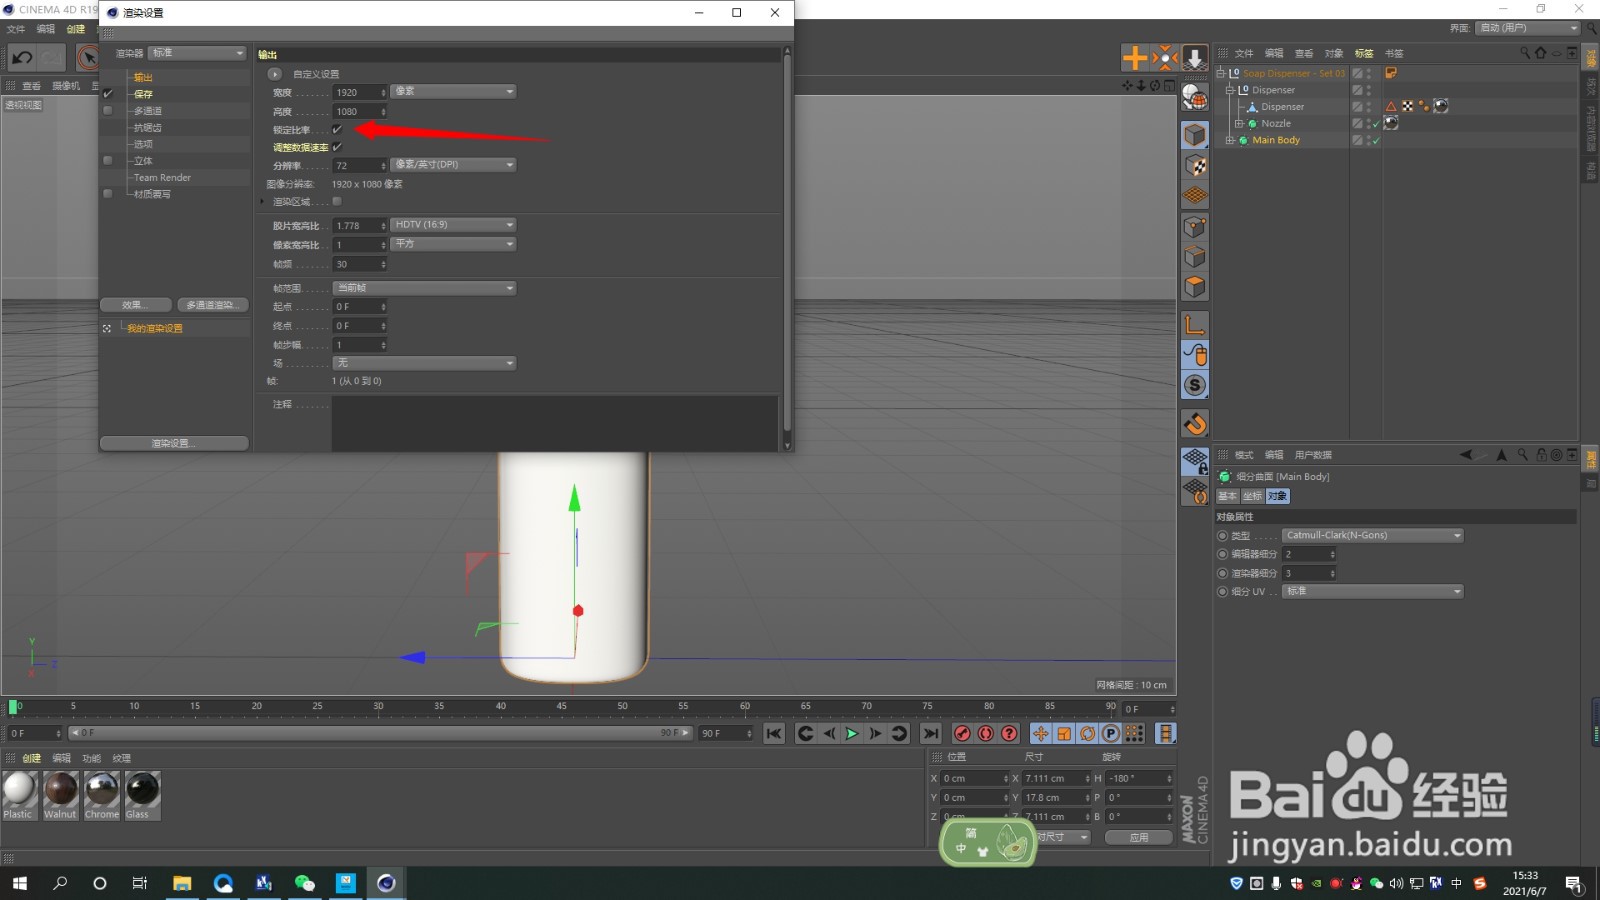Toggle the 调整数据速率 checkbox
This screenshot has height=900, width=1600.
click(x=337, y=147)
